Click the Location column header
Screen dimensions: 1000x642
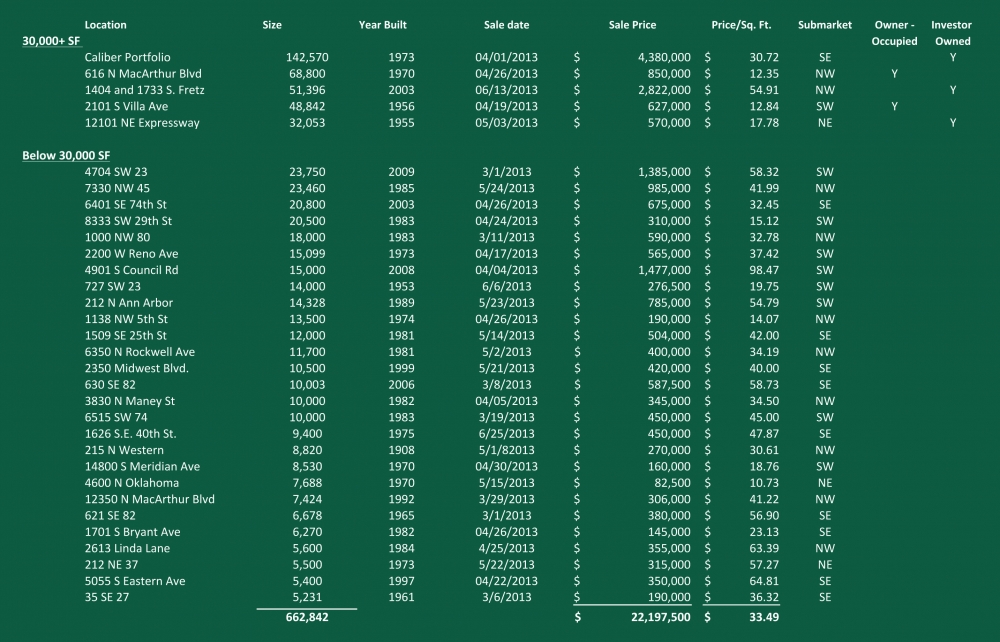click(105, 25)
